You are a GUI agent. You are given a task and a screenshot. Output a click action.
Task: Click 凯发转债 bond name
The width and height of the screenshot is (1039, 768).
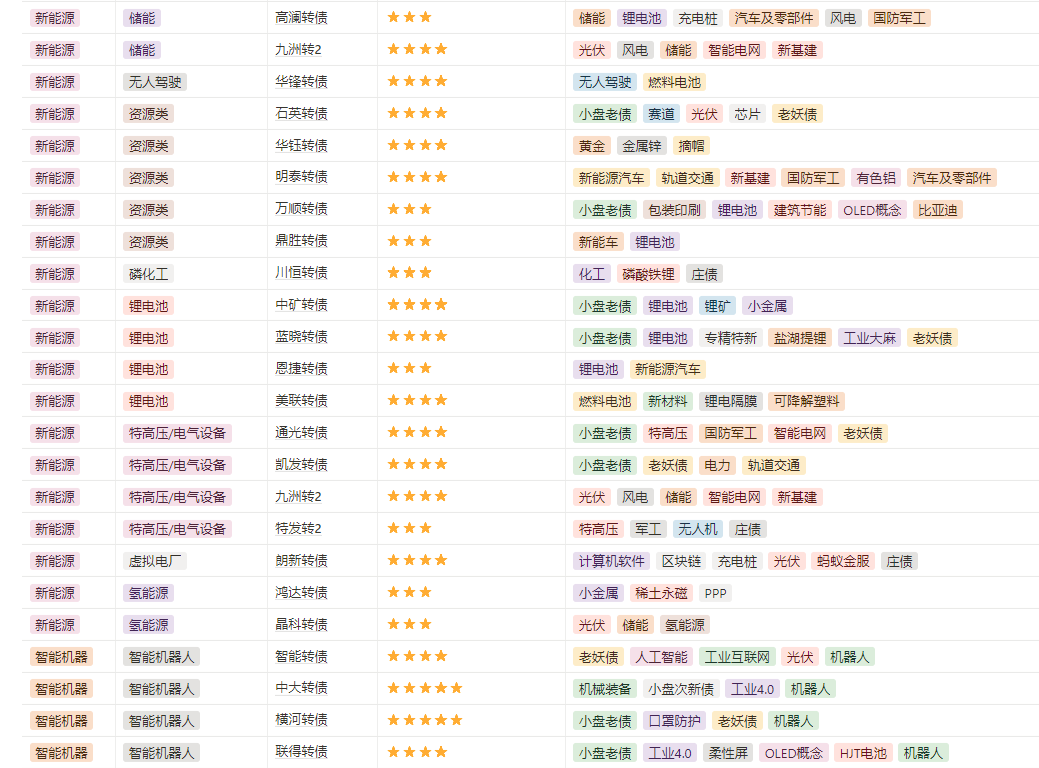301,465
